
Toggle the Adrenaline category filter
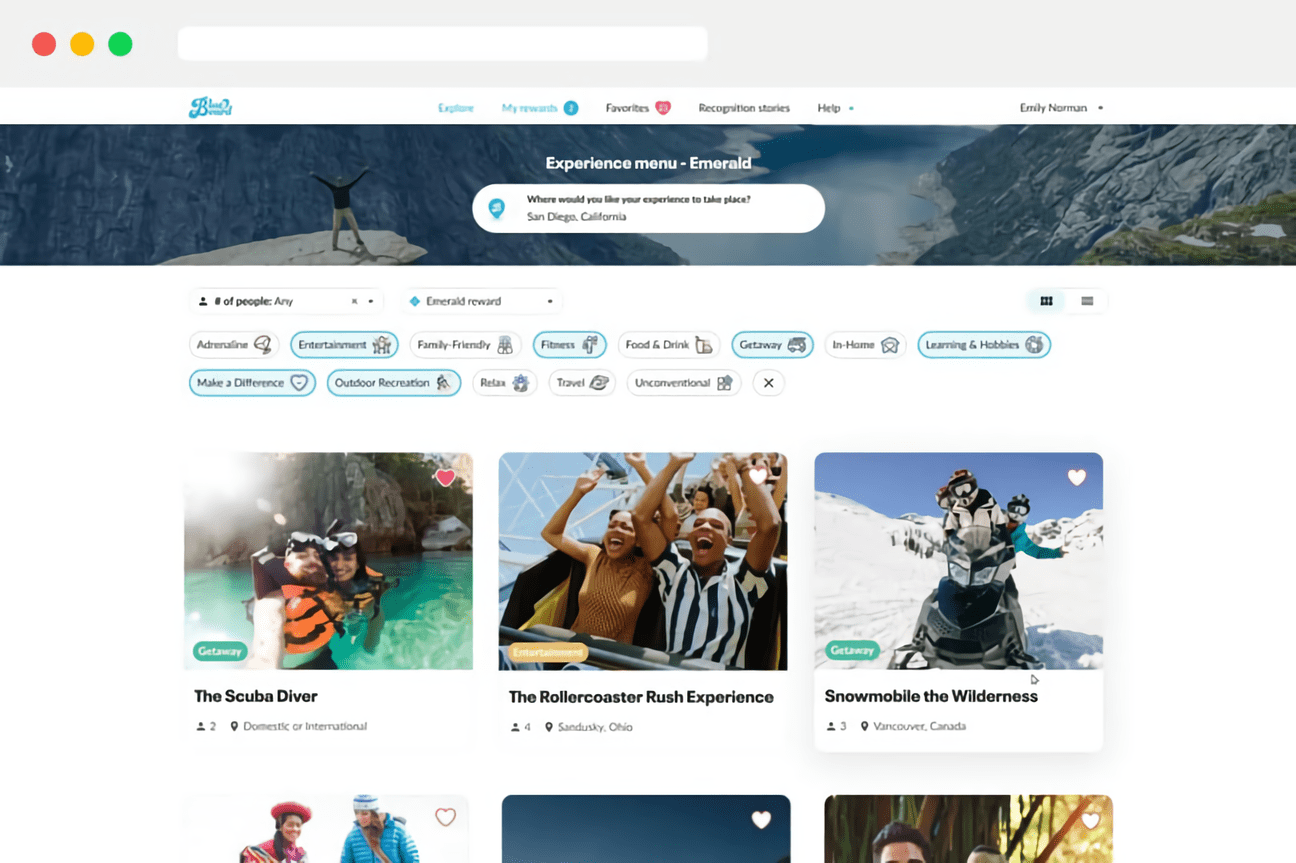pos(234,345)
